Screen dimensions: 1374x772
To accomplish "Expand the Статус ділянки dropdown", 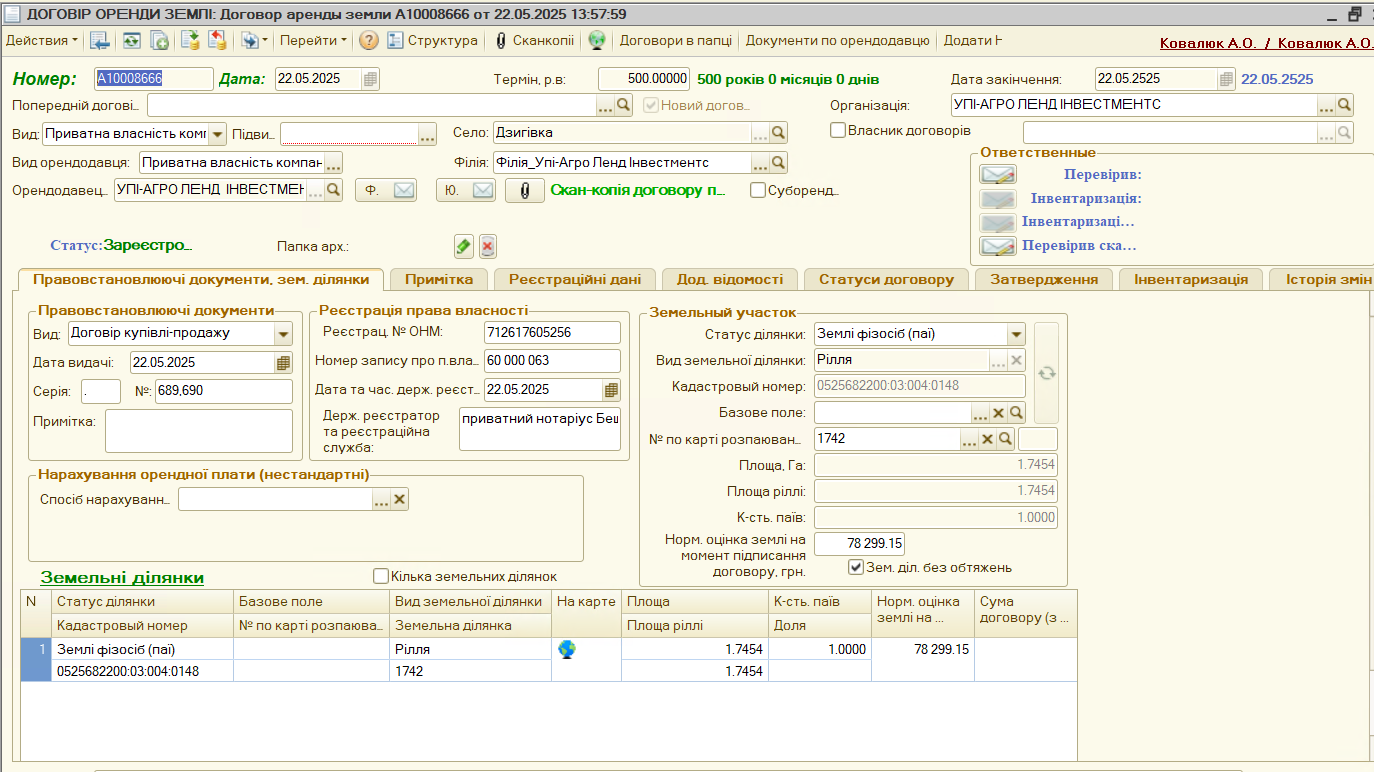I will [1016, 334].
